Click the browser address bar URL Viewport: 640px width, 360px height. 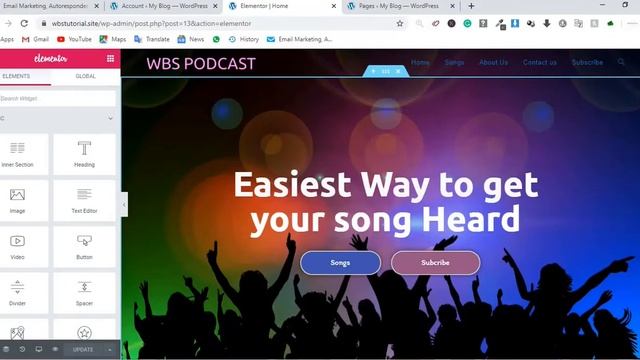click(151, 24)
